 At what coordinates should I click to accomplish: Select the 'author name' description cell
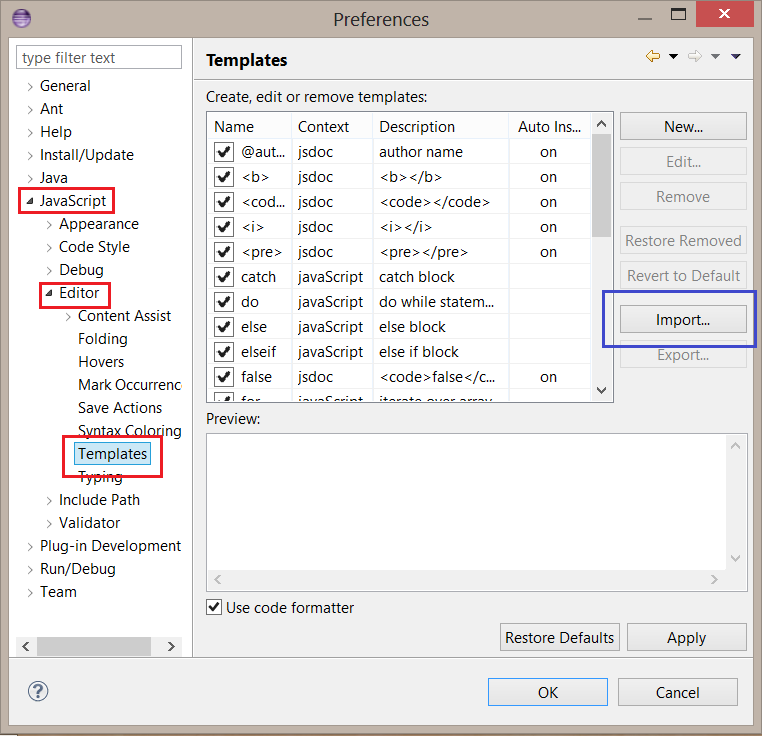click(421, 152)
